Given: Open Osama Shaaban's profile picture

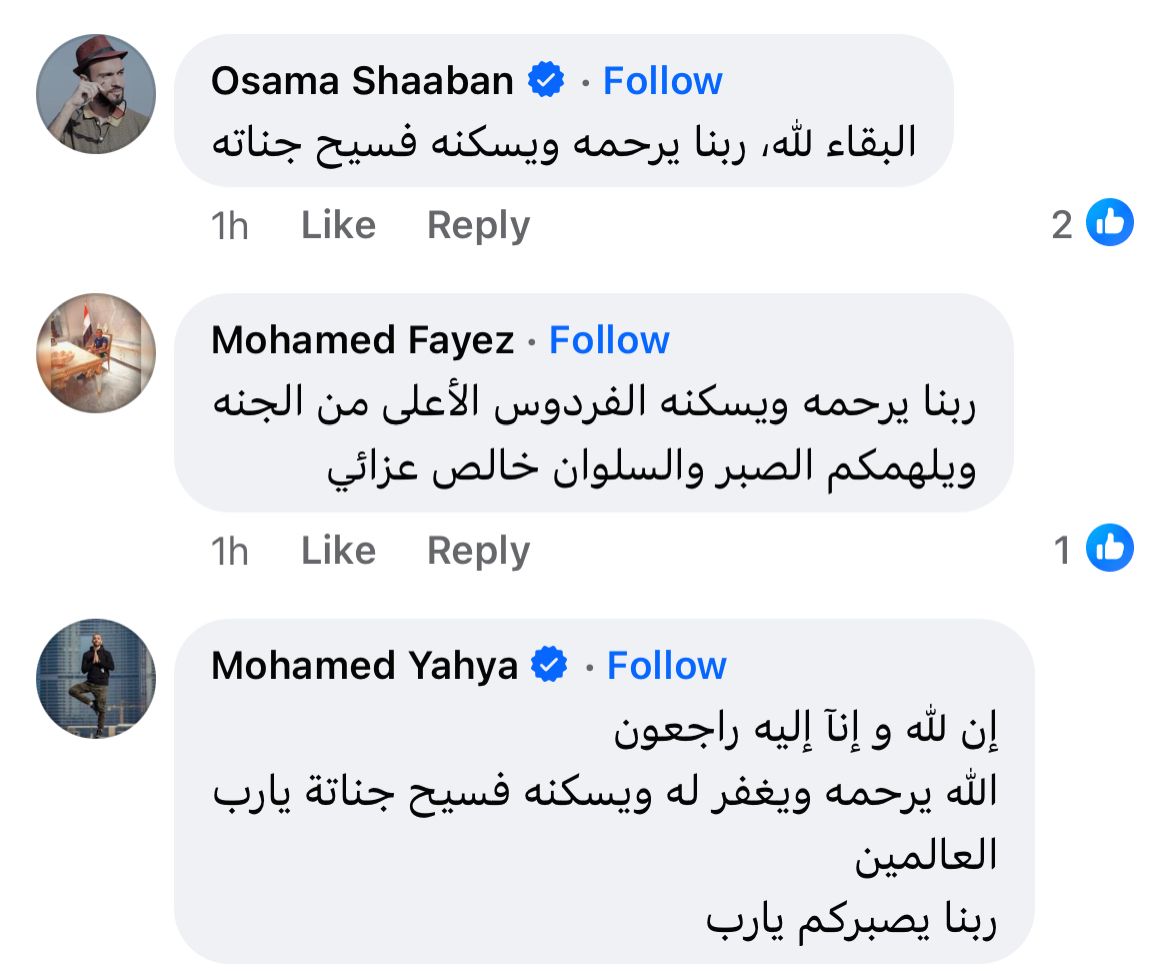Looking at the screenshot, I should coord(96,93).
